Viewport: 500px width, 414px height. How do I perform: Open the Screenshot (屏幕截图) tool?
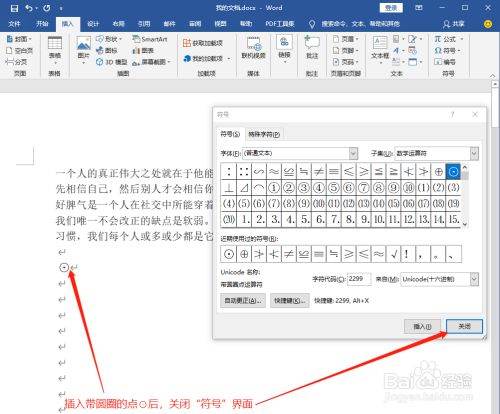coord(151,62)
